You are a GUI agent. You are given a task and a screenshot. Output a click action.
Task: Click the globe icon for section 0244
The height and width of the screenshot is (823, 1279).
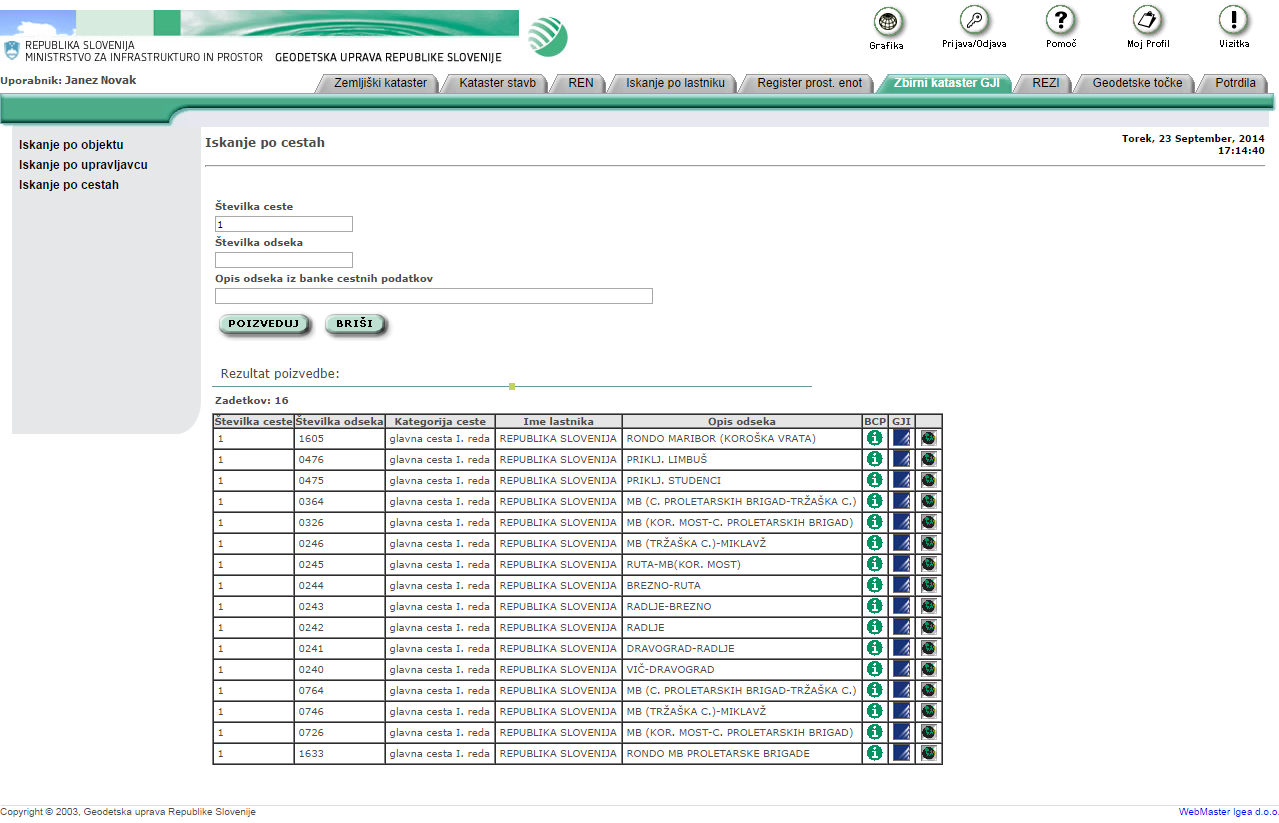tap(929, 585)
